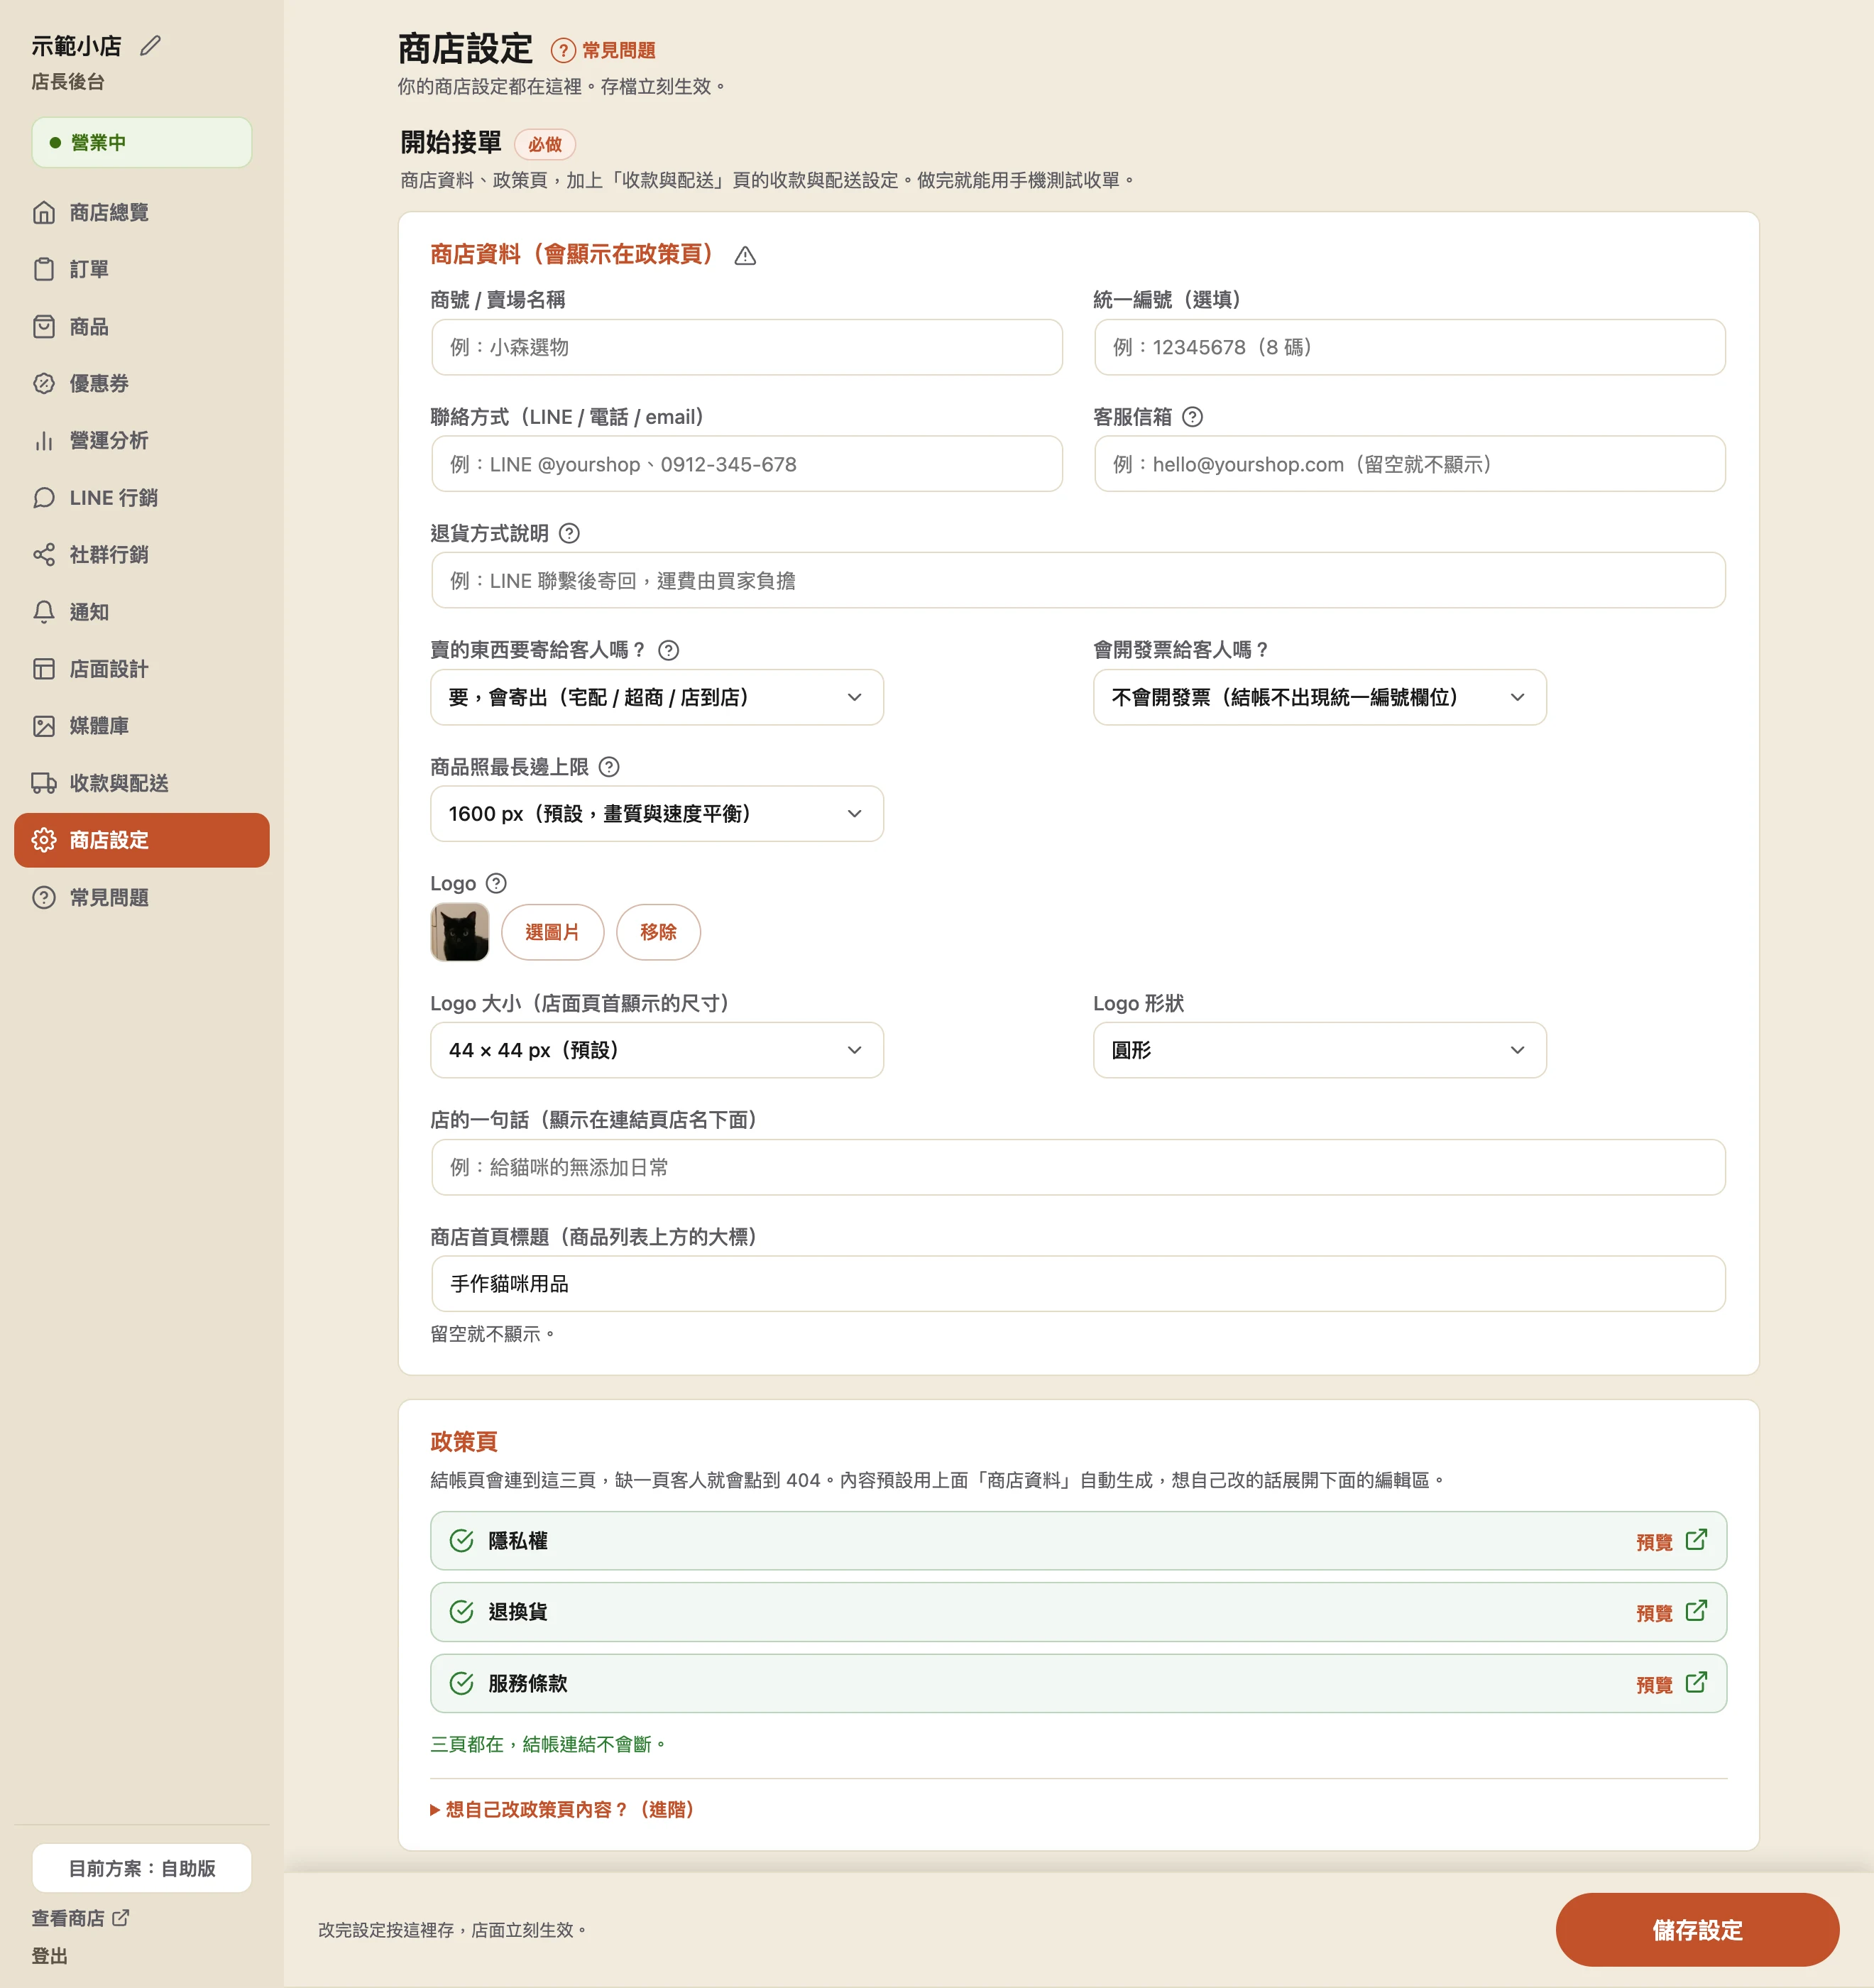
Task: Click the 必做 badge
Action: tap(545, 144)
